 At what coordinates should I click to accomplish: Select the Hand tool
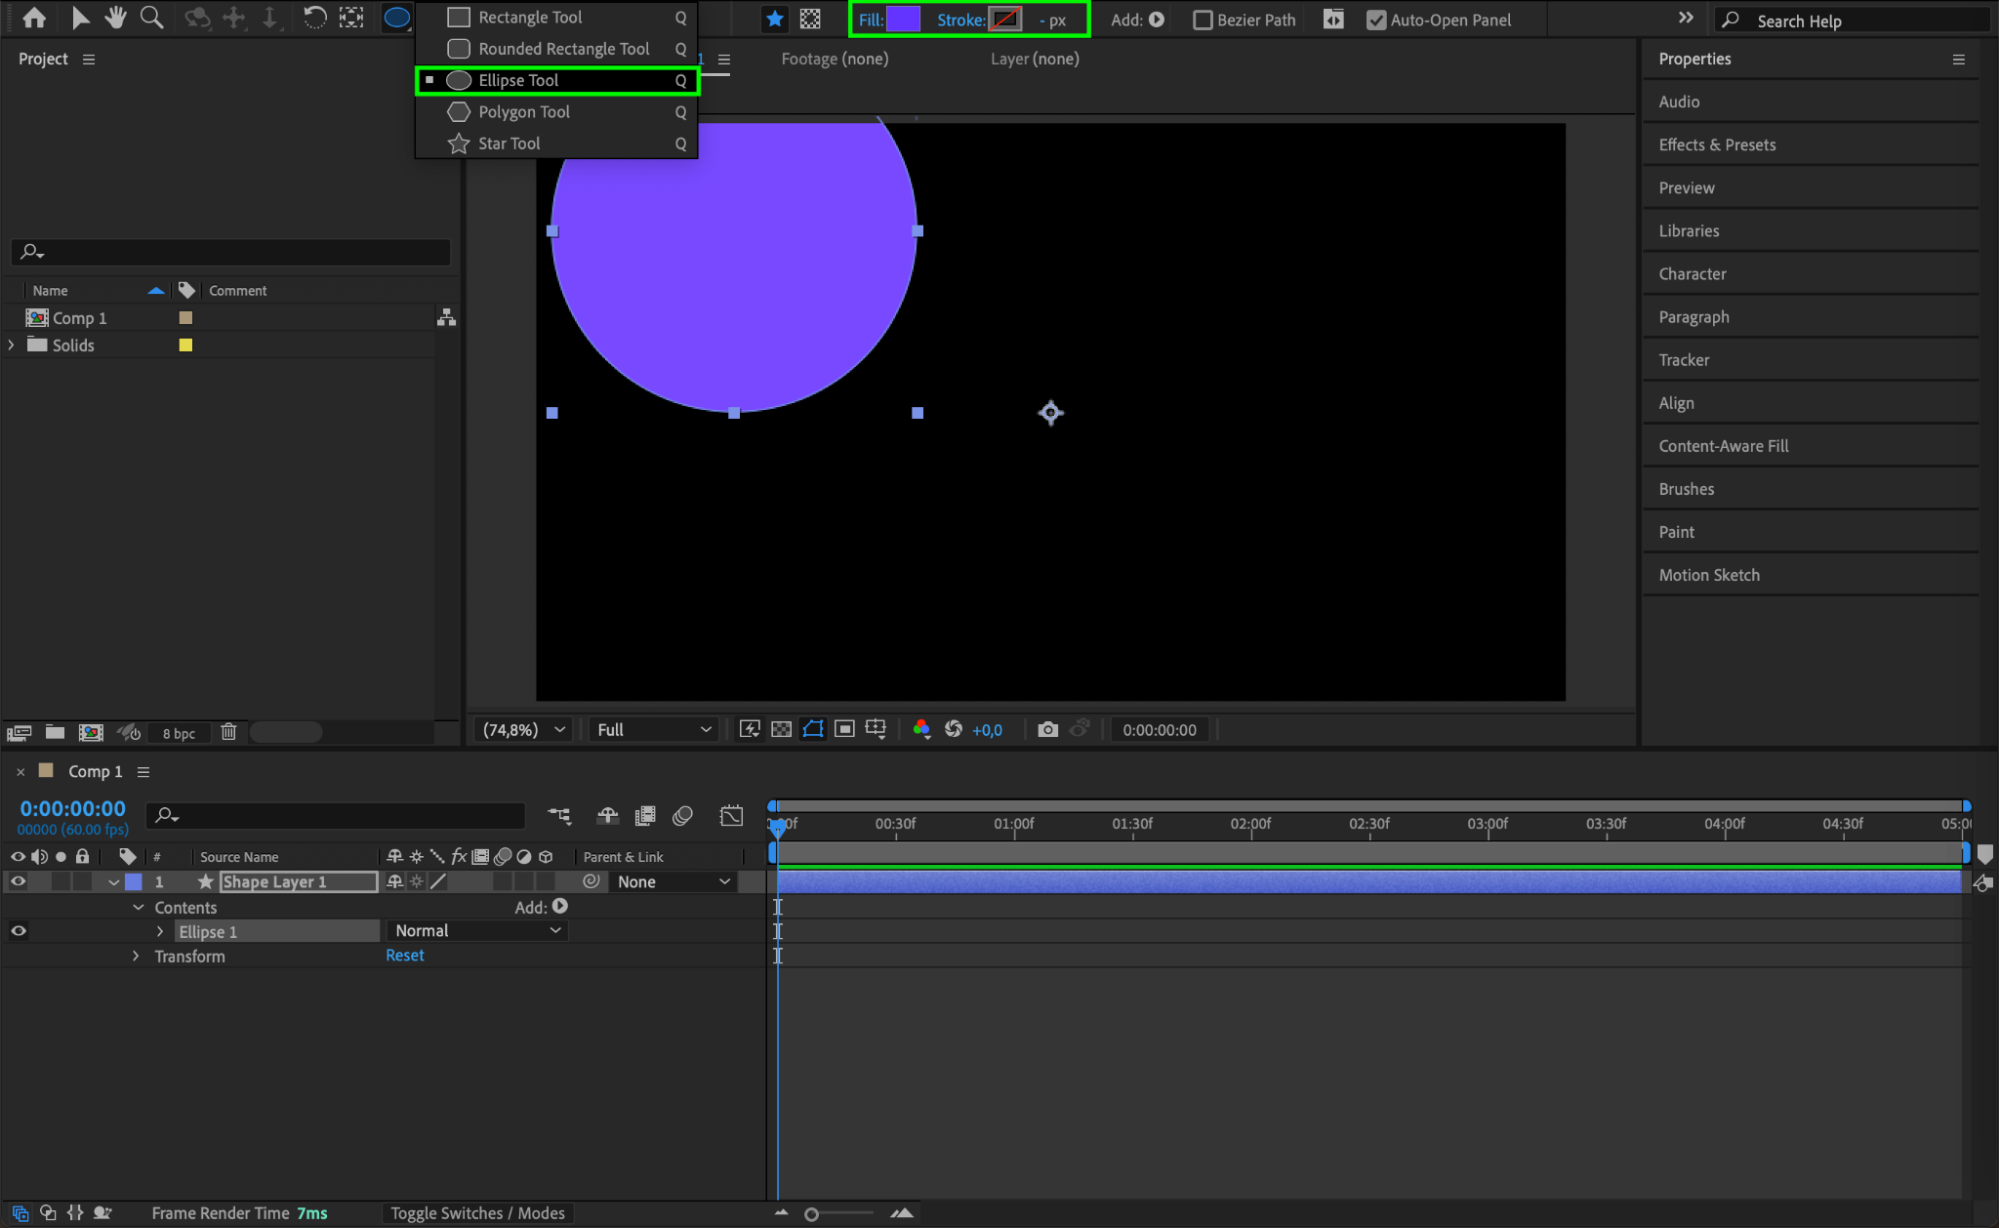click(x=115, y=18)
